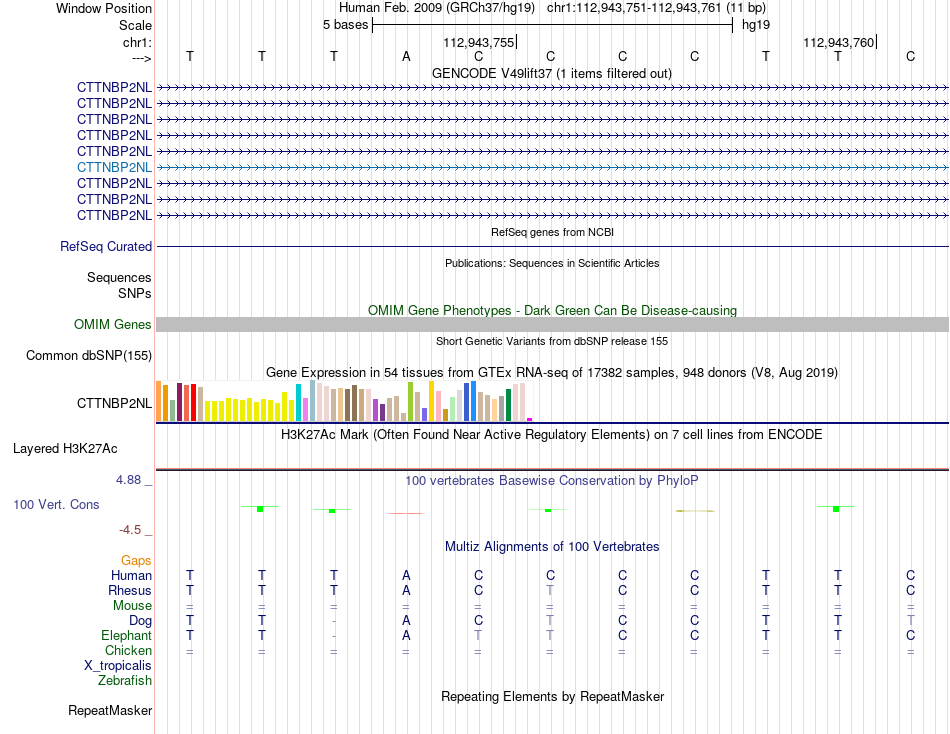The image size is (950, 734).
Task: Click the Zebrafish species label
Action: (x=125, y=681)
